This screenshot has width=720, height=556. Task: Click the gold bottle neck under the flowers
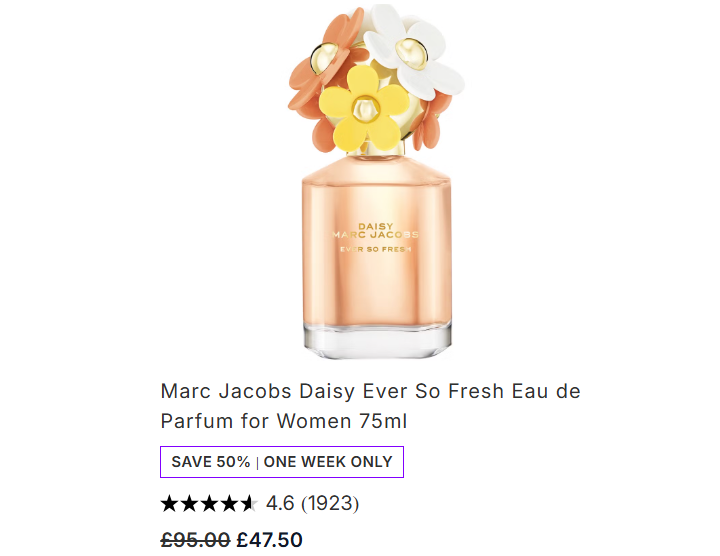click(377, 150)
